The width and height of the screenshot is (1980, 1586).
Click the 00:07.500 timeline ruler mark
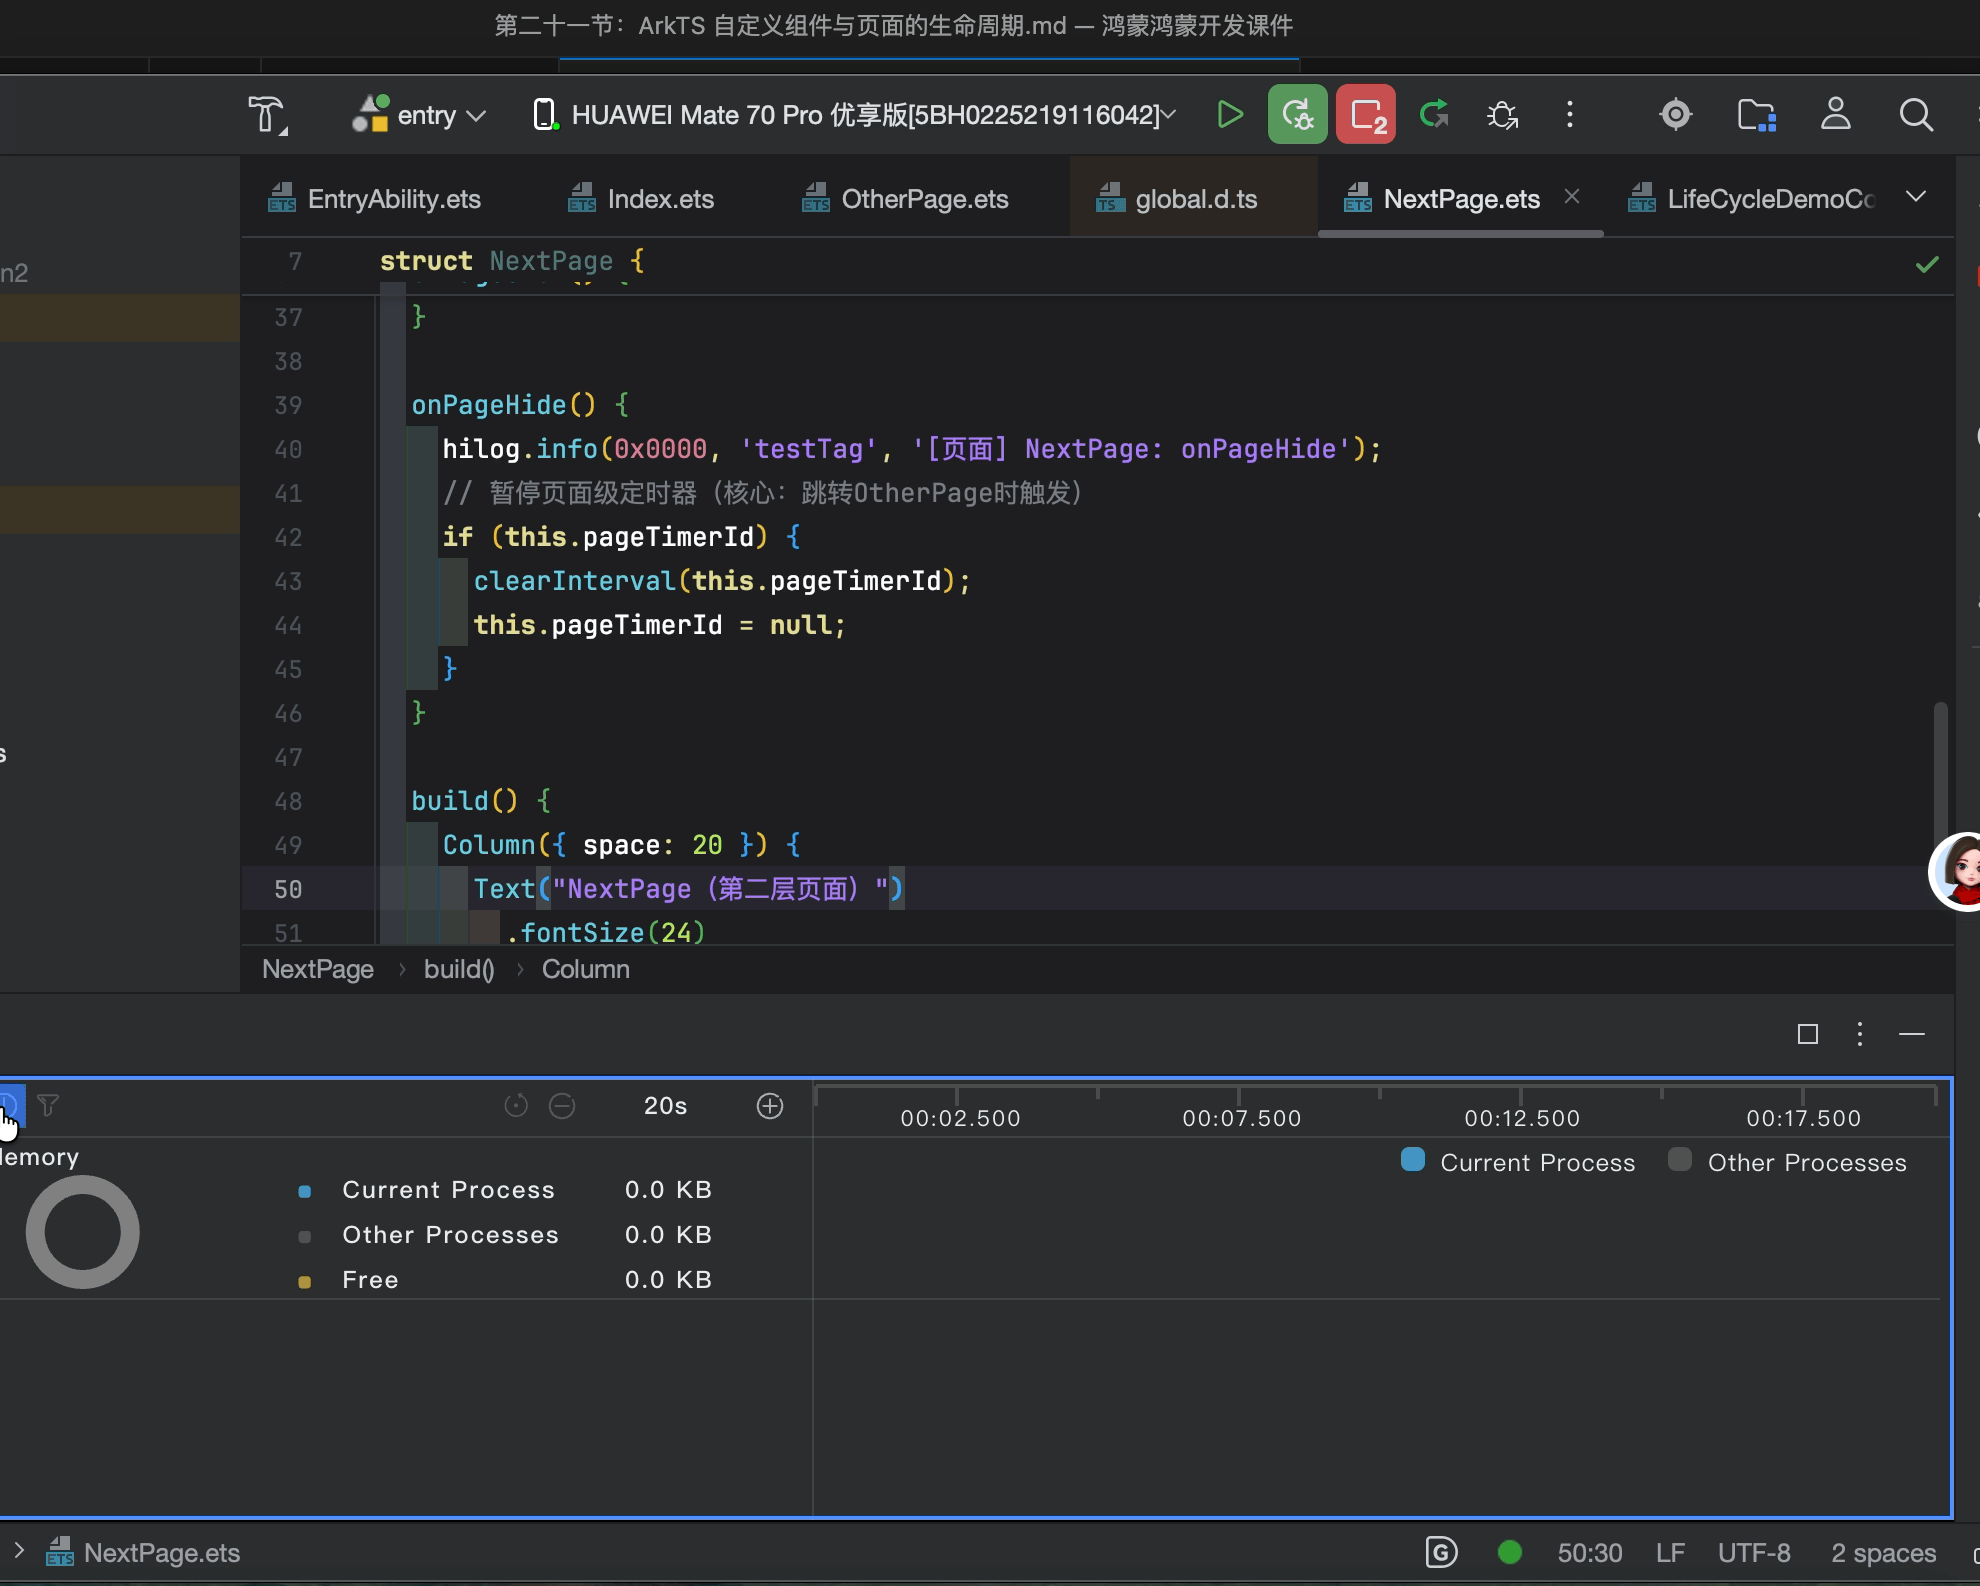(1241, 1117)
